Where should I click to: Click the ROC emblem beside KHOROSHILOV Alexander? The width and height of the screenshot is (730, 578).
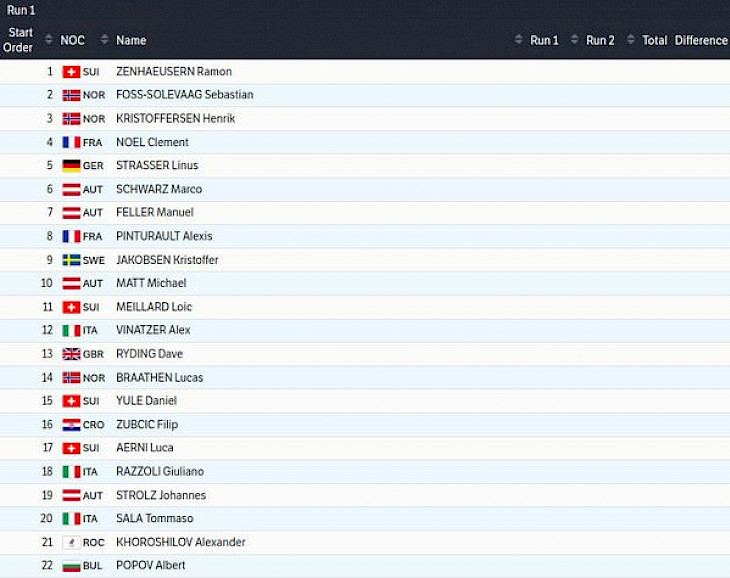tap(71, 542)
